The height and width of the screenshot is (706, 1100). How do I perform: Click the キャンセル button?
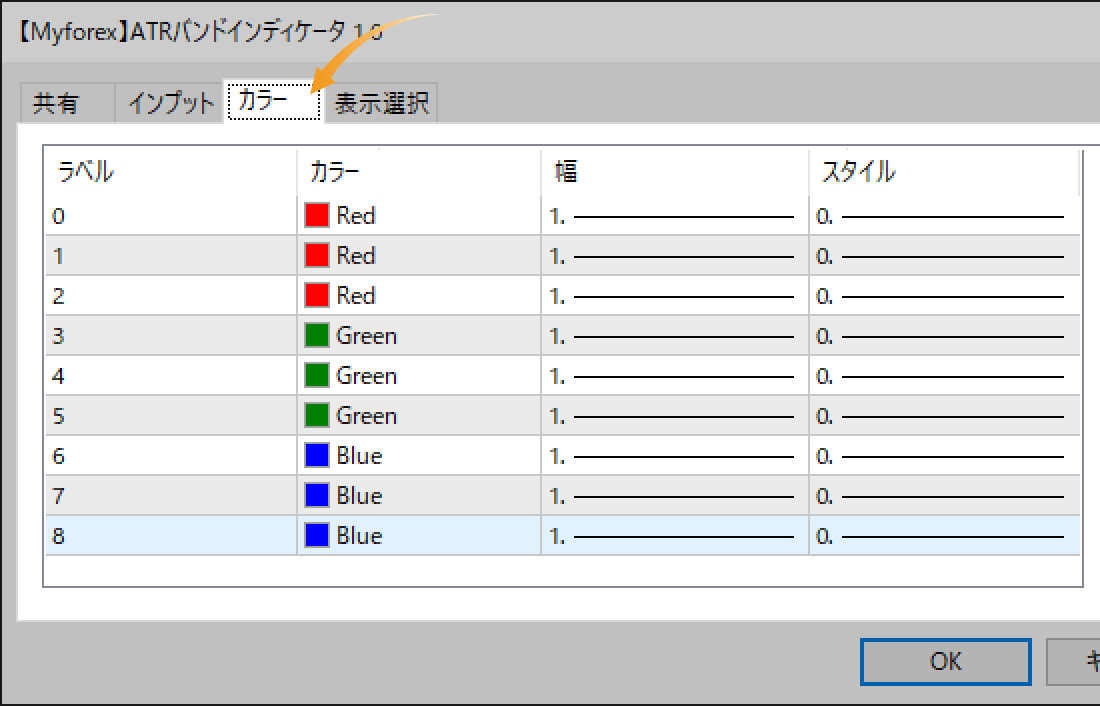(x=1085, y=661)
